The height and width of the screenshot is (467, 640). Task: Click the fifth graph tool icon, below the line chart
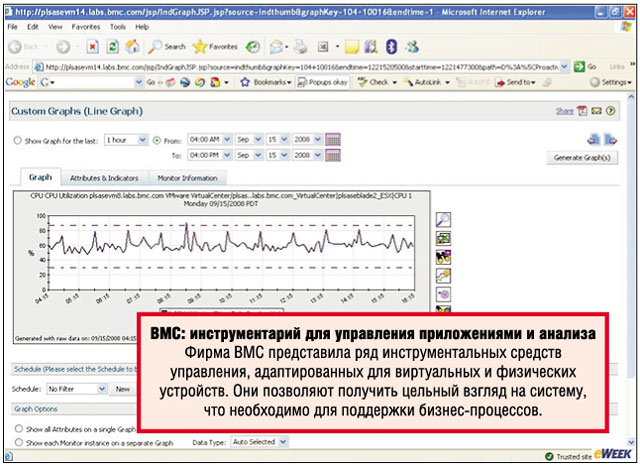(443, 294)
